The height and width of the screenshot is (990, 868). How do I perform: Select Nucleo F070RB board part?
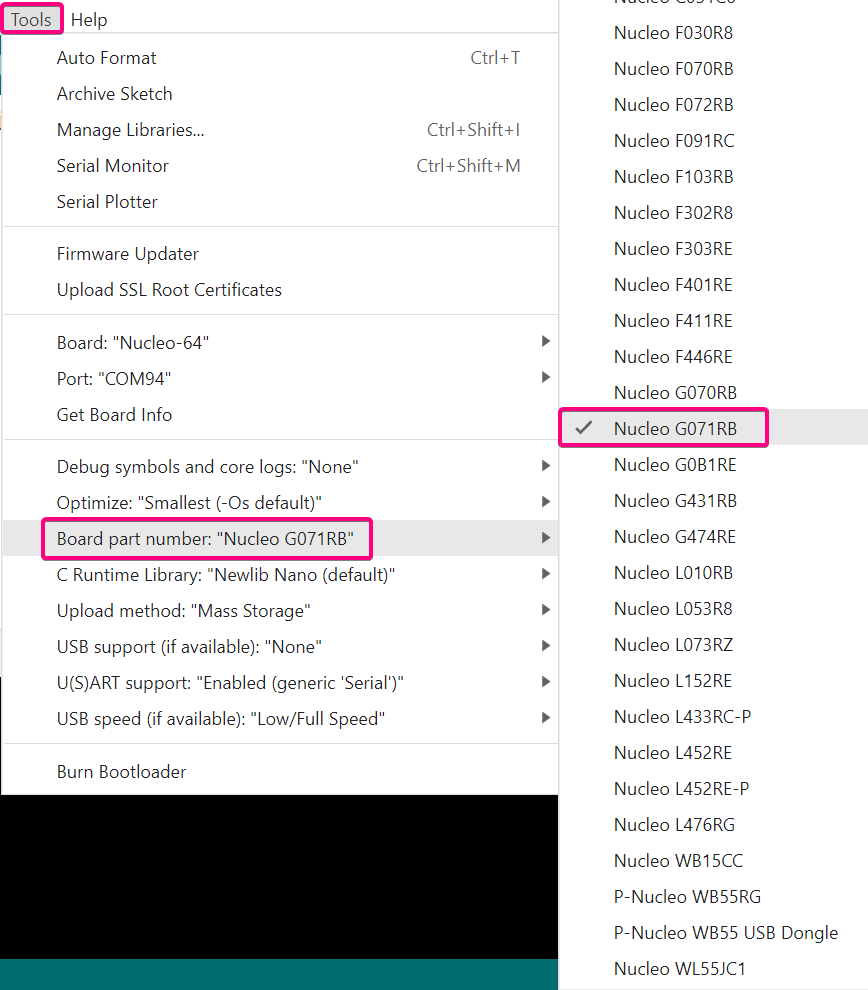click(713, 69)
